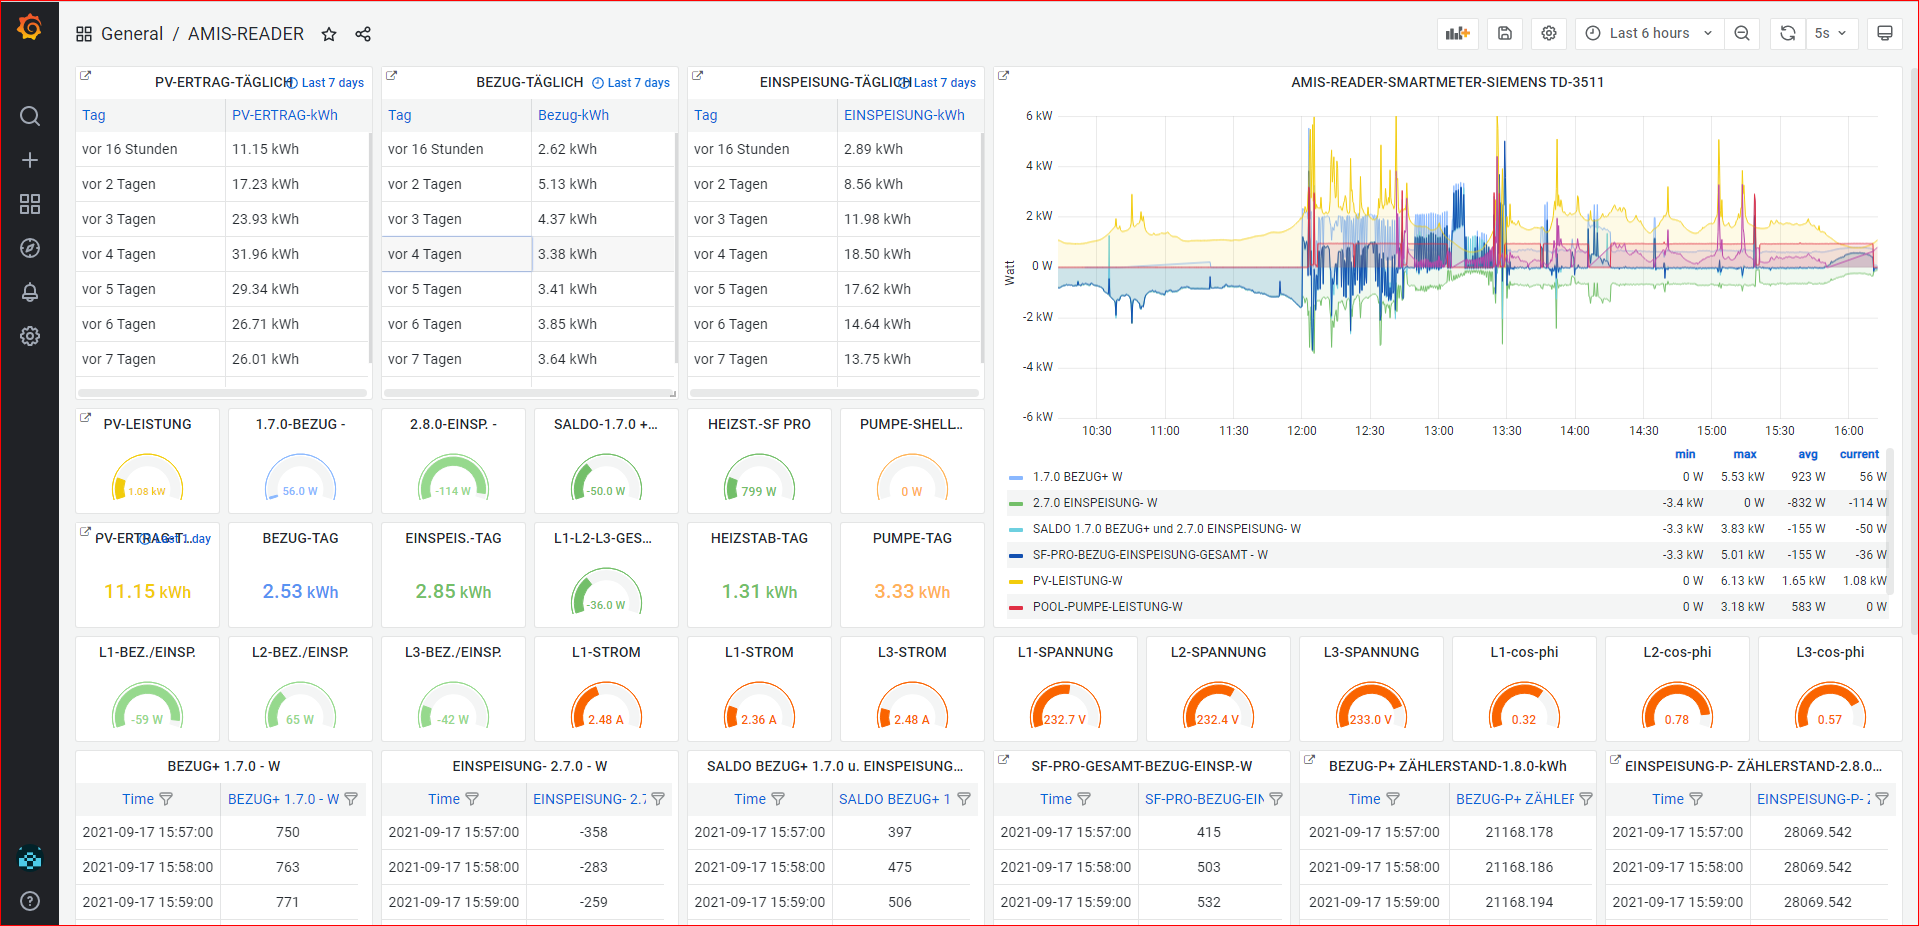Image resolution: width=1919 pixels, height=926 pixels.
Task: Open the dashboard browser icon beside General
Action: pyautogui.click(x=84, y=34)
